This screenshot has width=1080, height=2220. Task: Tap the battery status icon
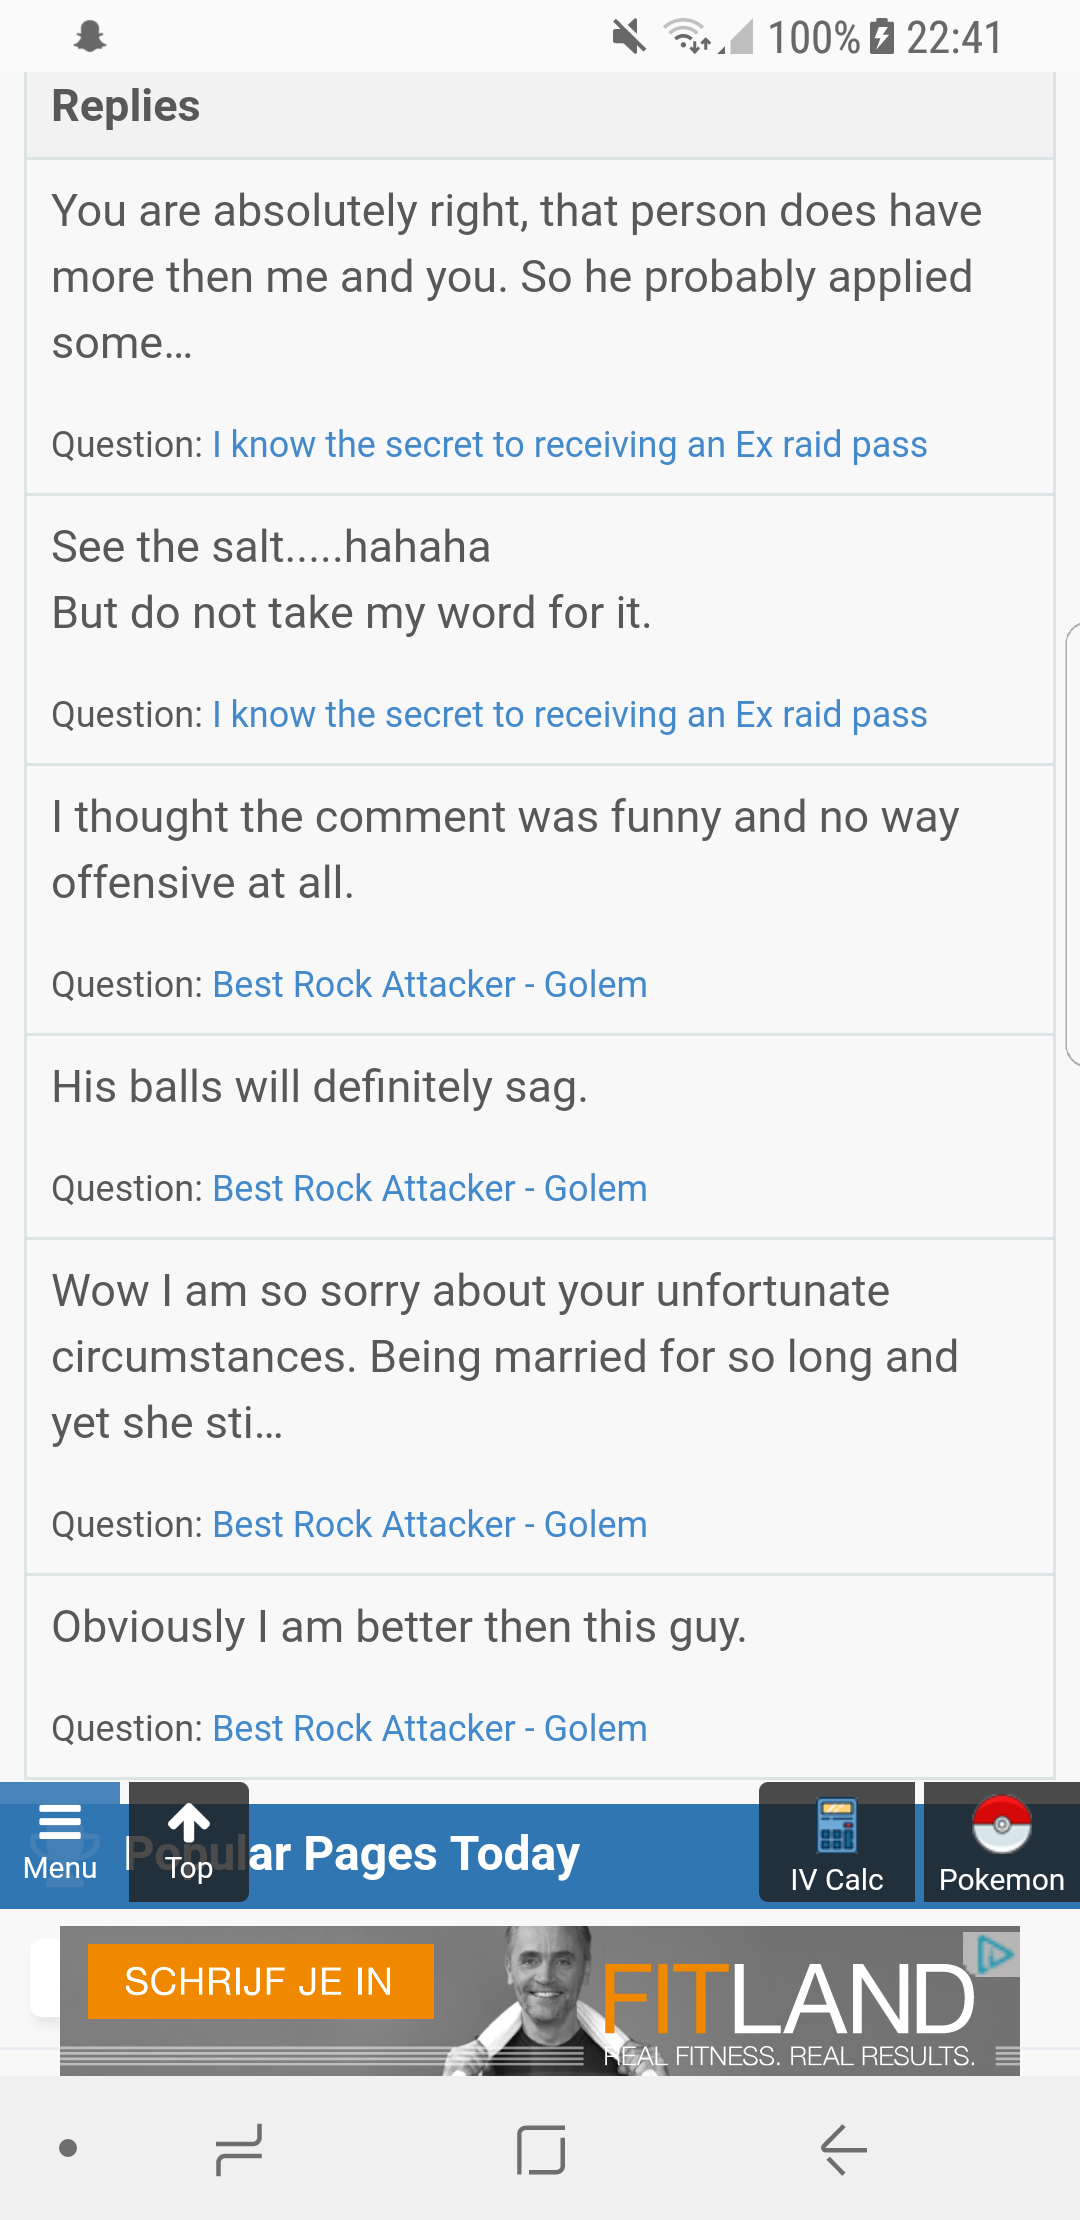(881, 37)
